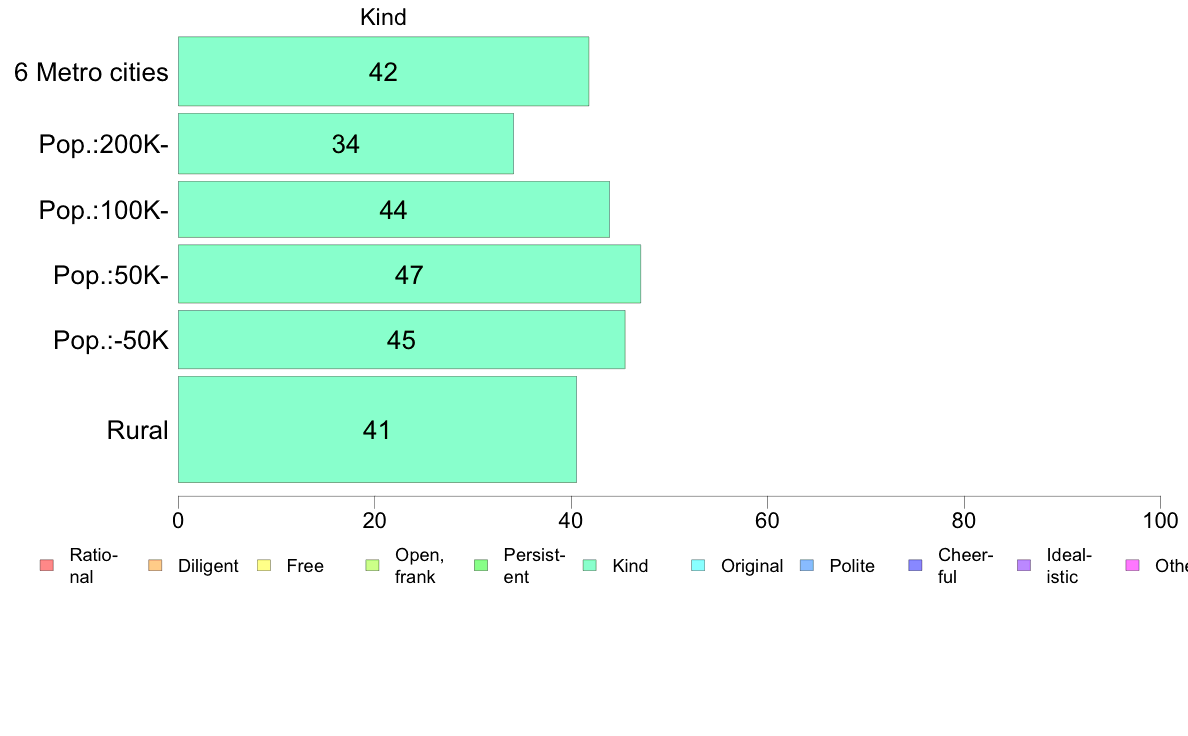The height and width of the screenshot is (736, 1188).
Task: Click the Open, frank legend swatch
Action: (372, 565)
